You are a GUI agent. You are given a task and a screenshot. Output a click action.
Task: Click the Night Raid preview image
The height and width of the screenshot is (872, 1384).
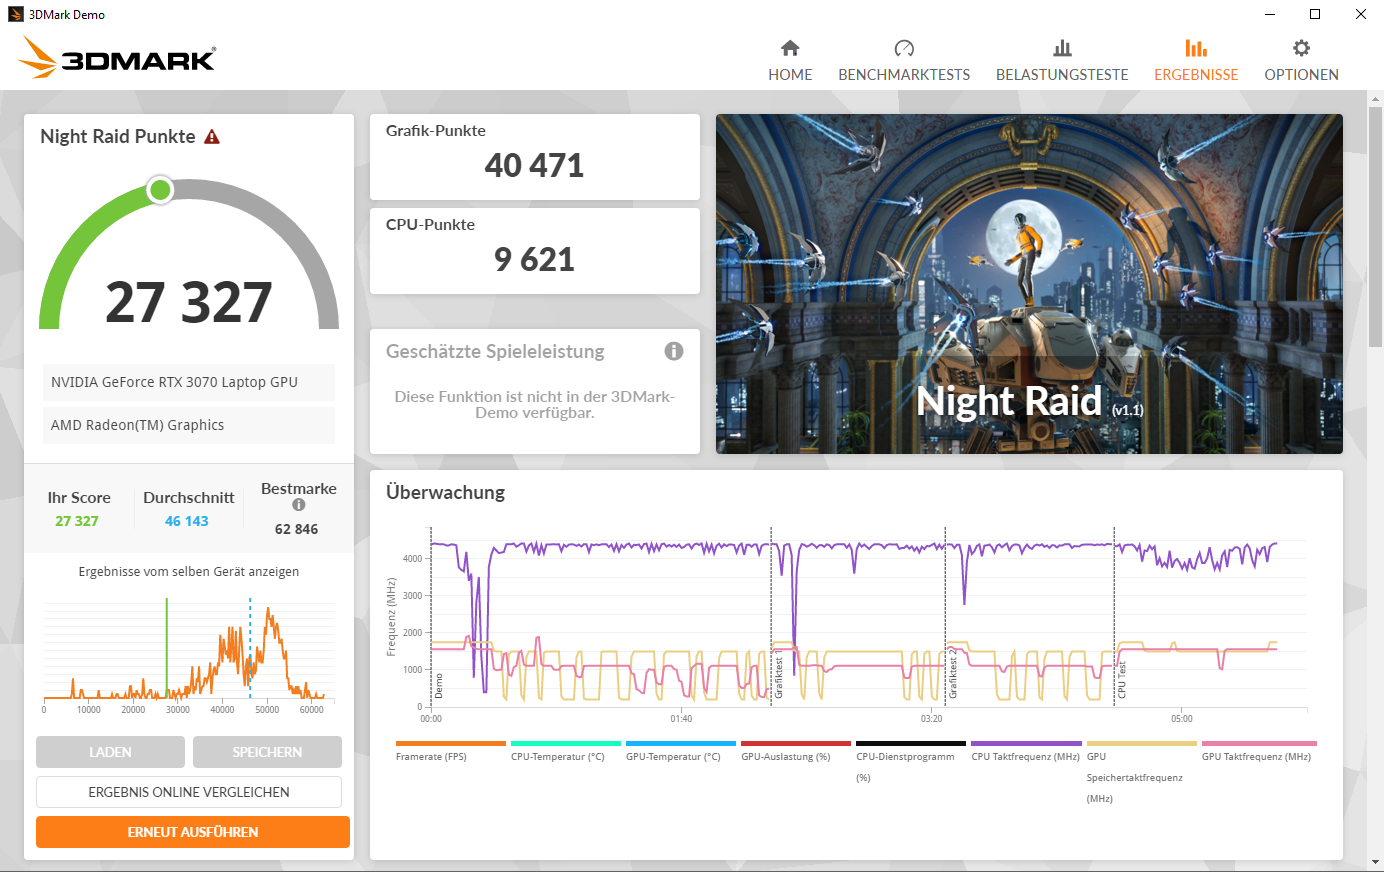[1029, 284]
